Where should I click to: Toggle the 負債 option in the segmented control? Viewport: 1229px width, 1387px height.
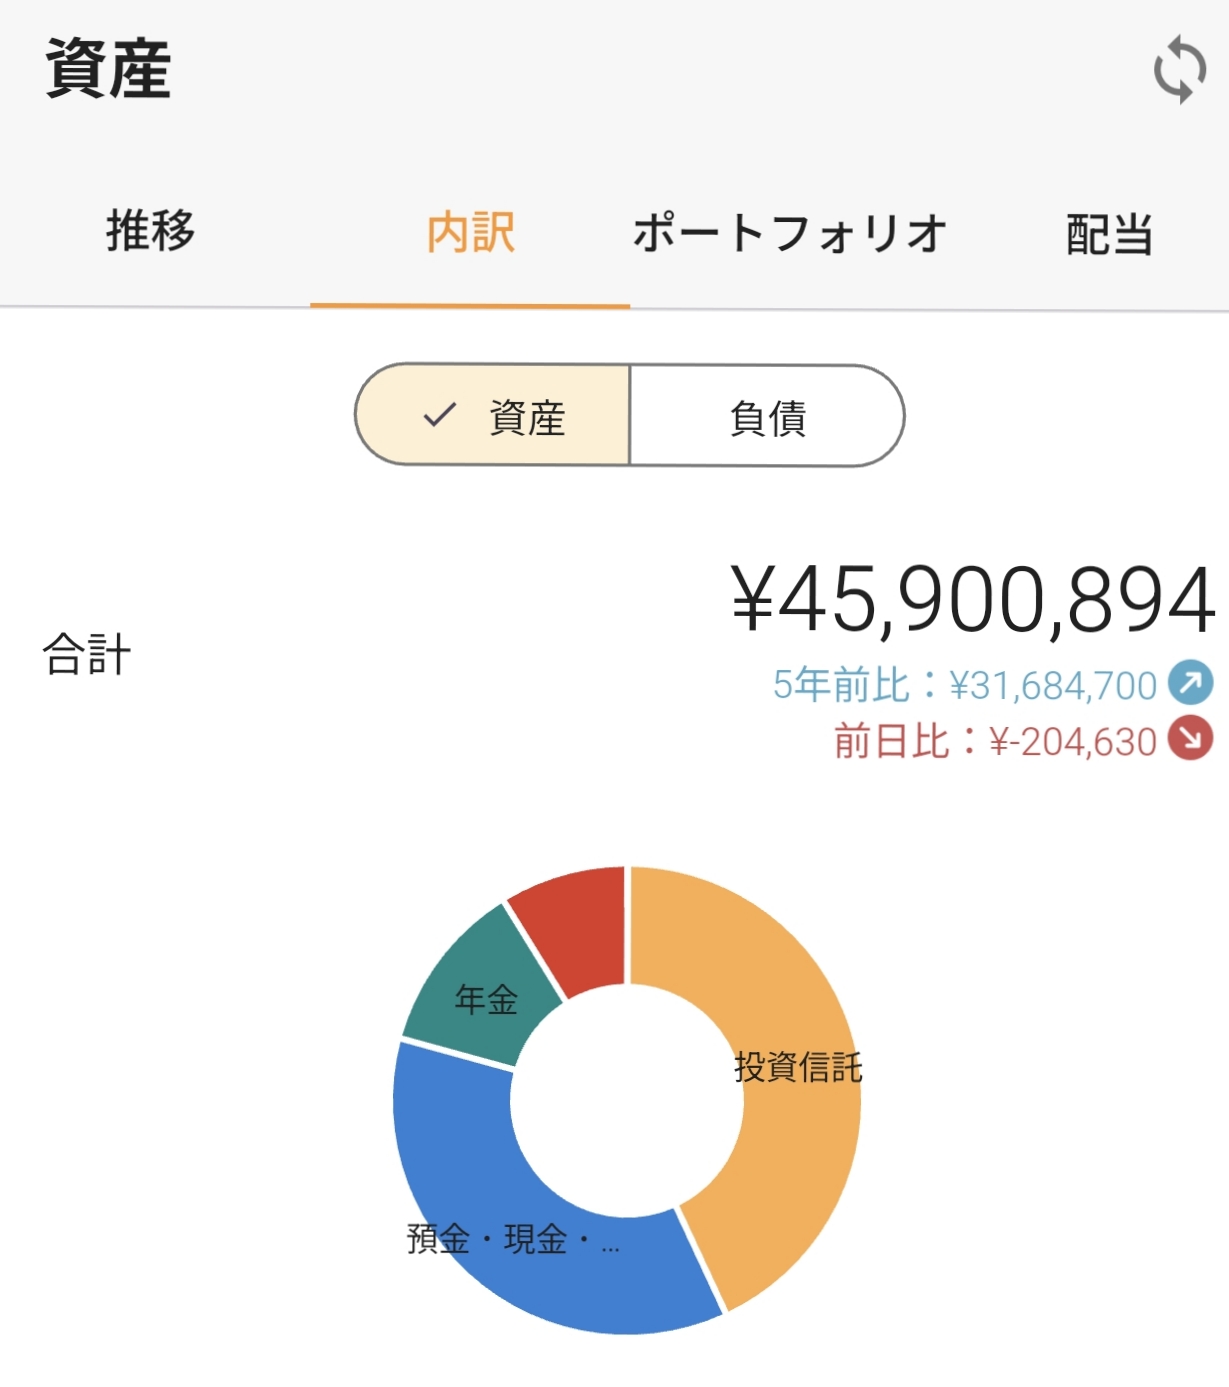(767, 418)
